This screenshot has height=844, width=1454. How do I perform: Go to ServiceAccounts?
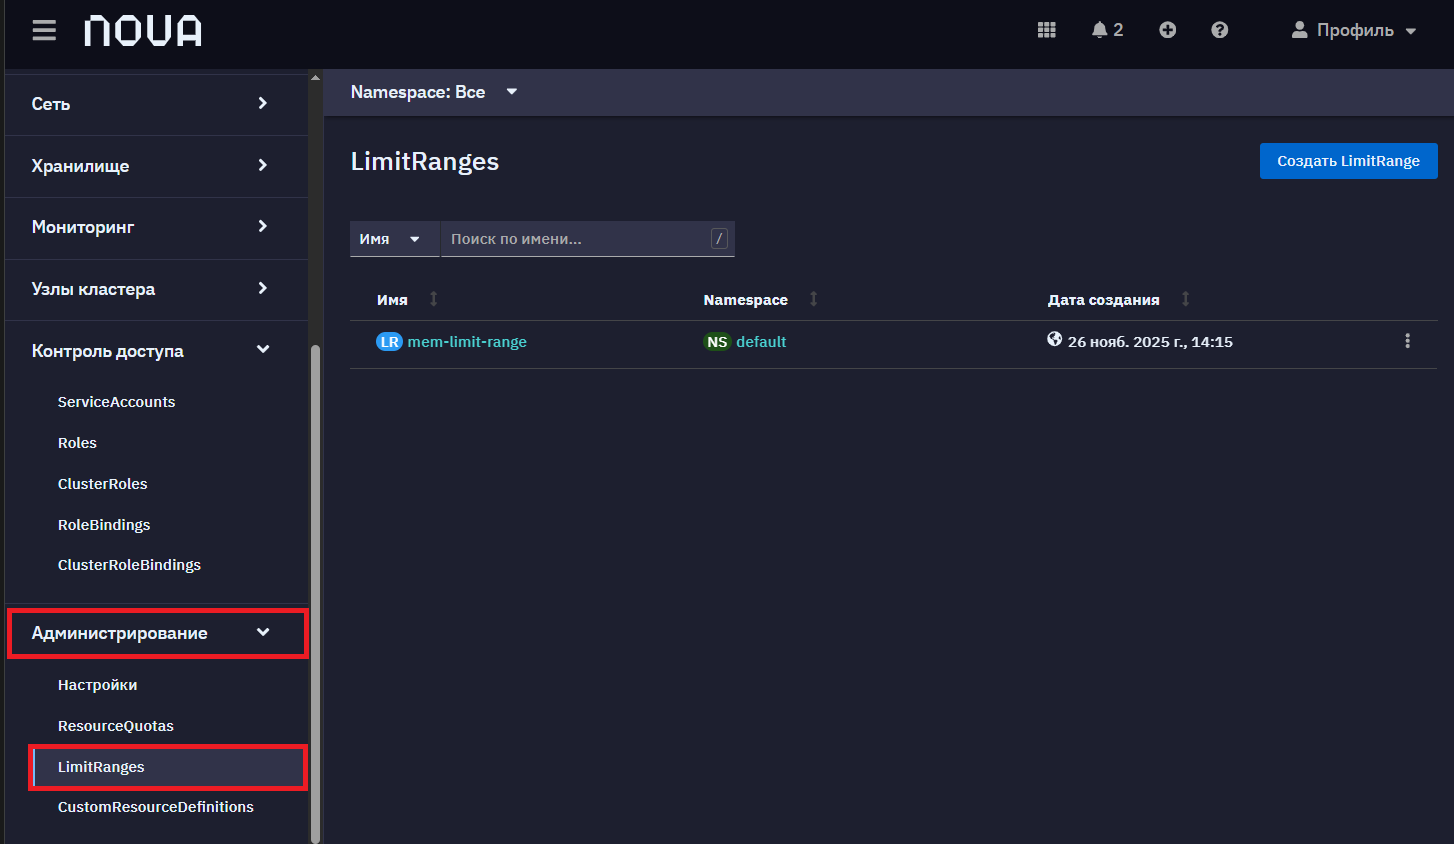(116, 402)
